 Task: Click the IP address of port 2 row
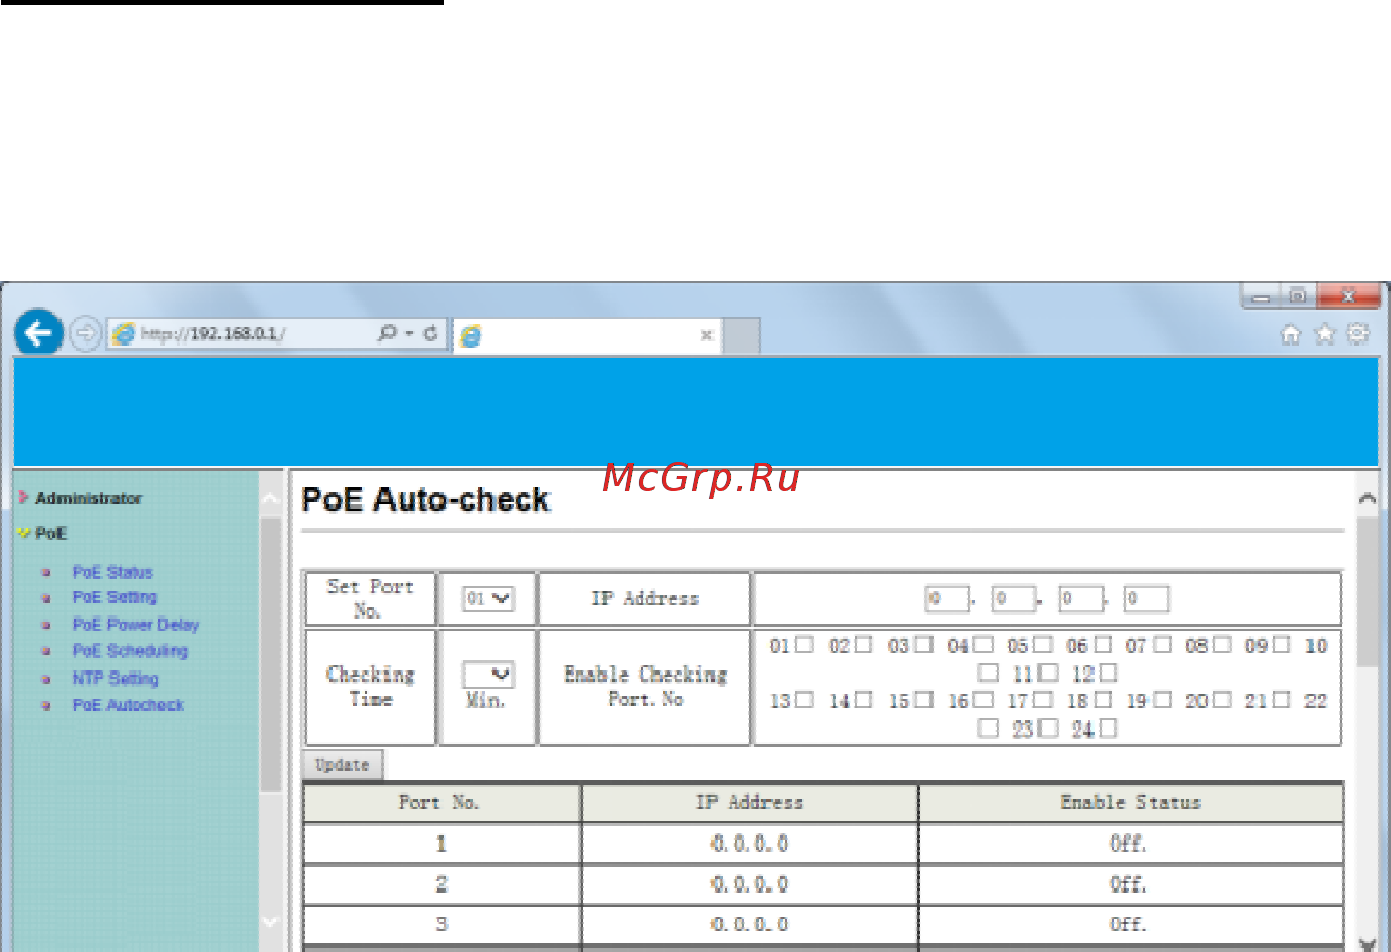point(749,885)
